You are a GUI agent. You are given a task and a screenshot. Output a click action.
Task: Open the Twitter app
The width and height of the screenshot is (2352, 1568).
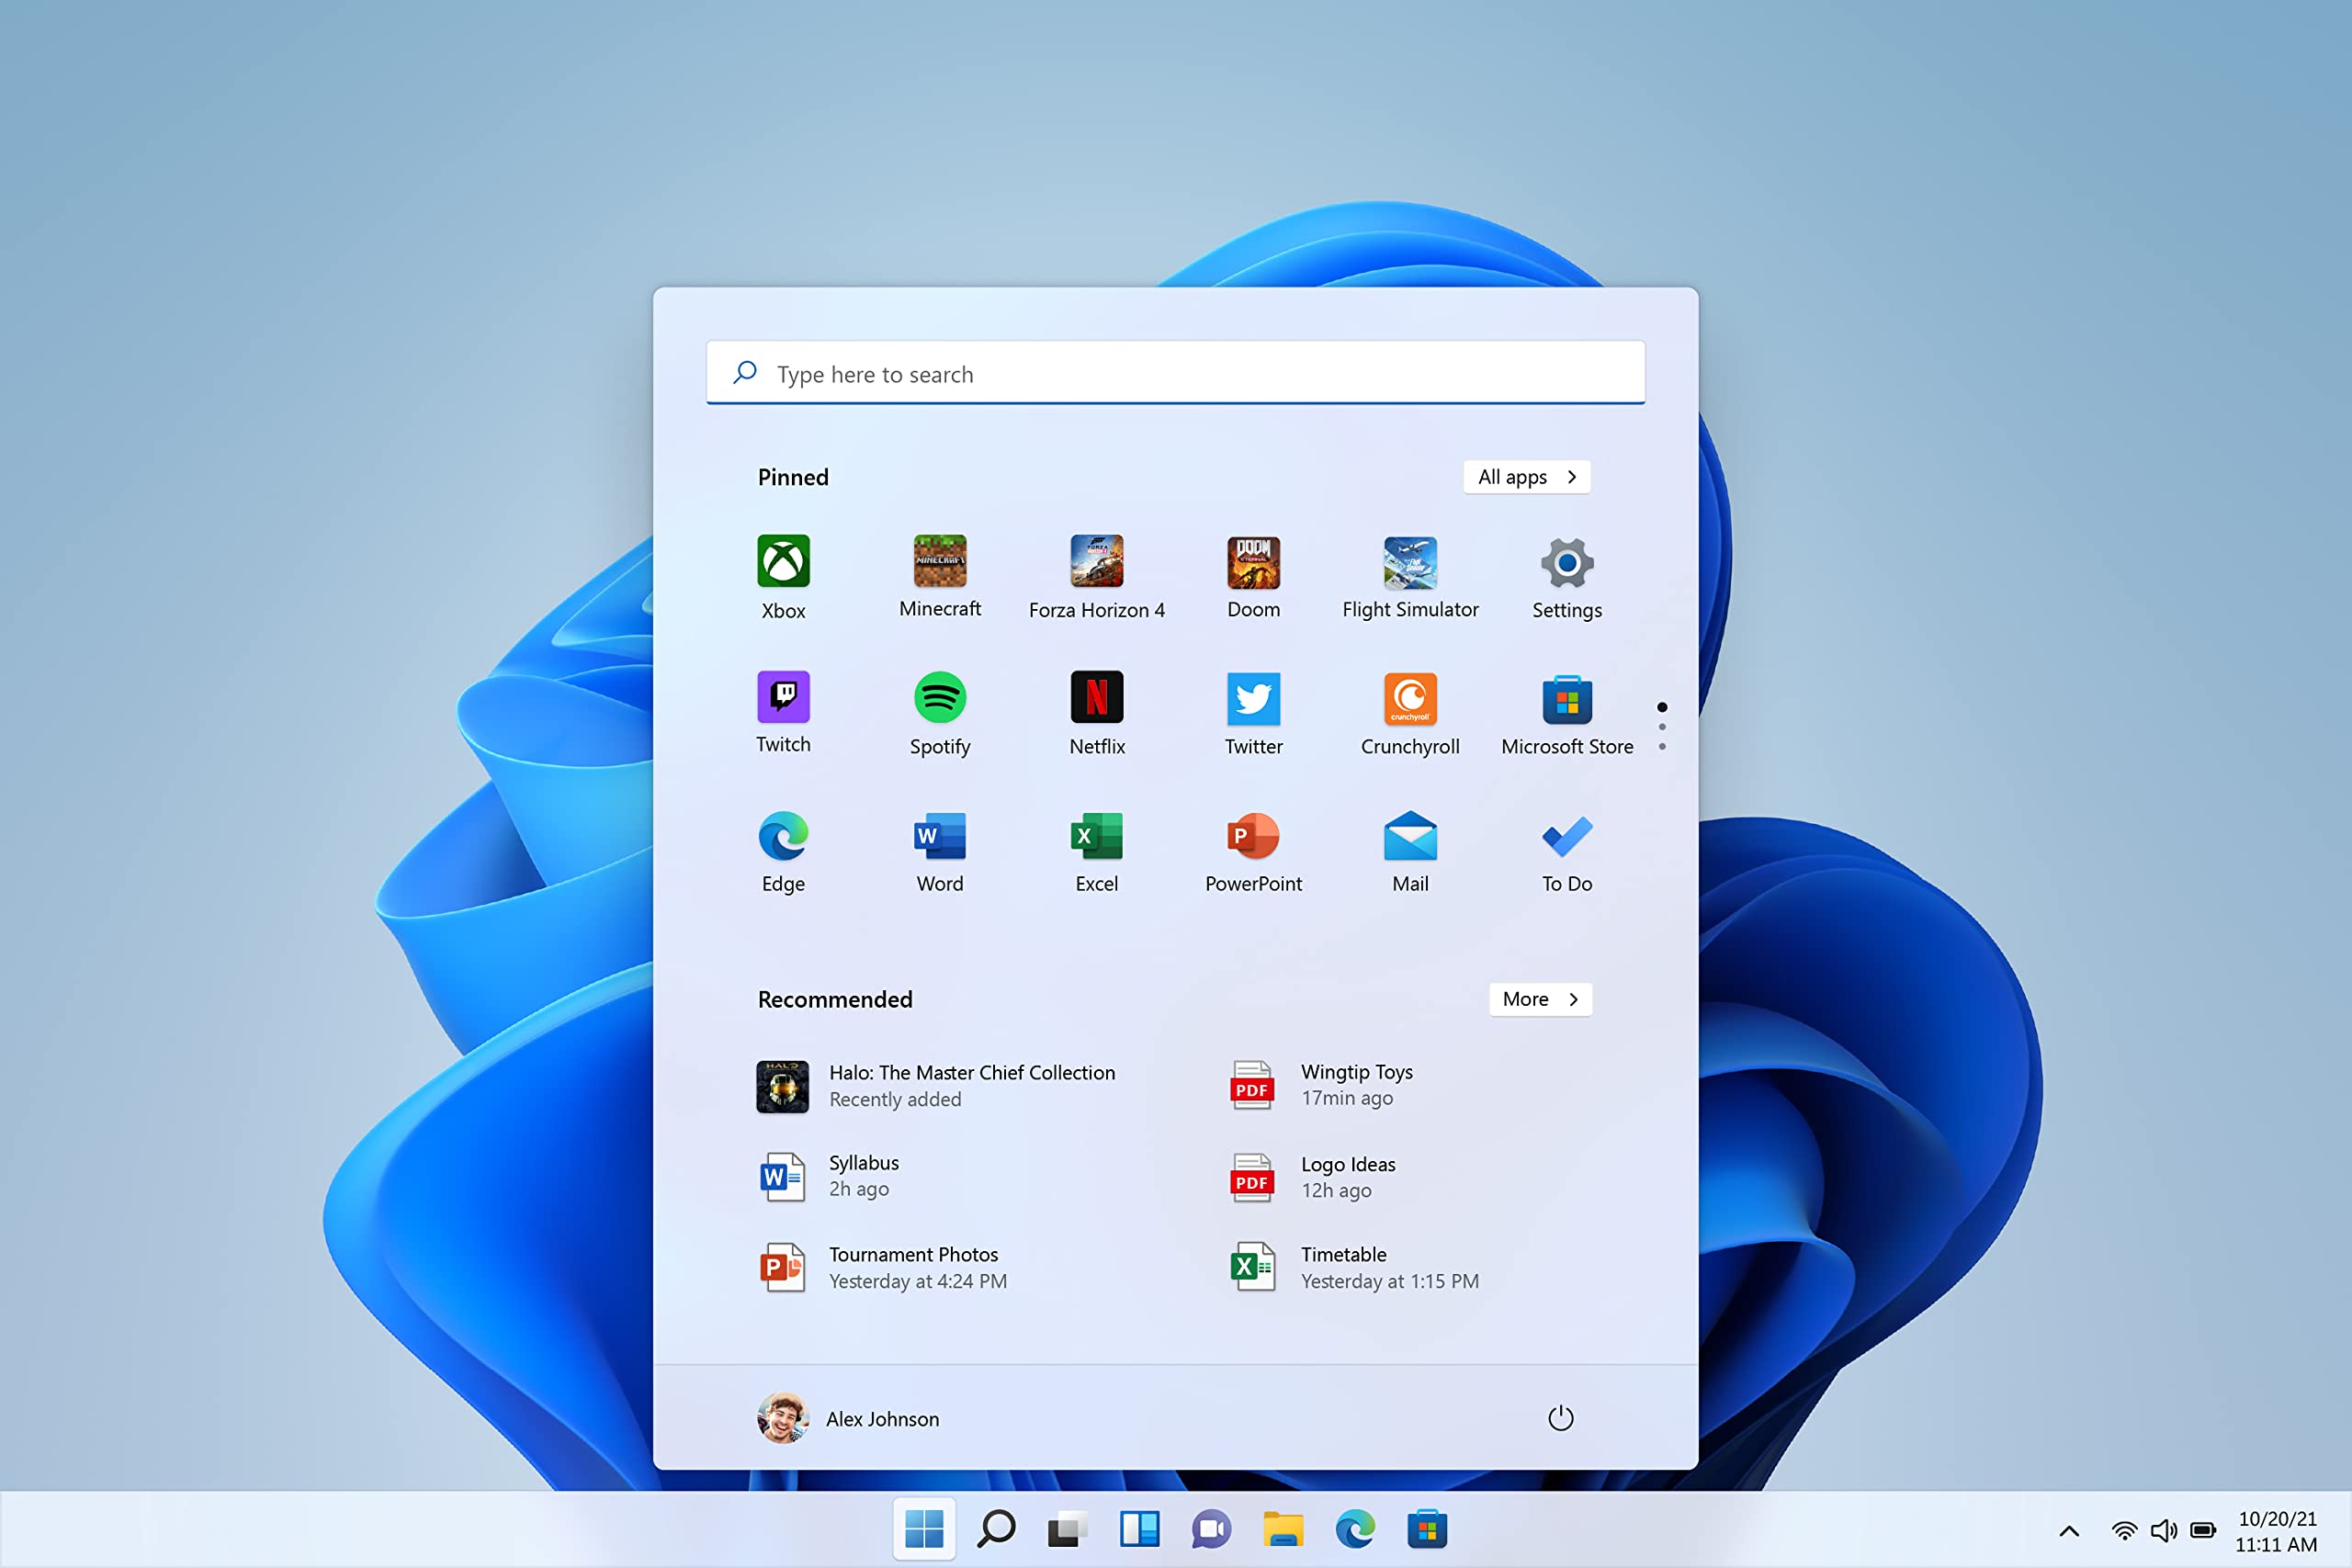tap(1253, 700)
